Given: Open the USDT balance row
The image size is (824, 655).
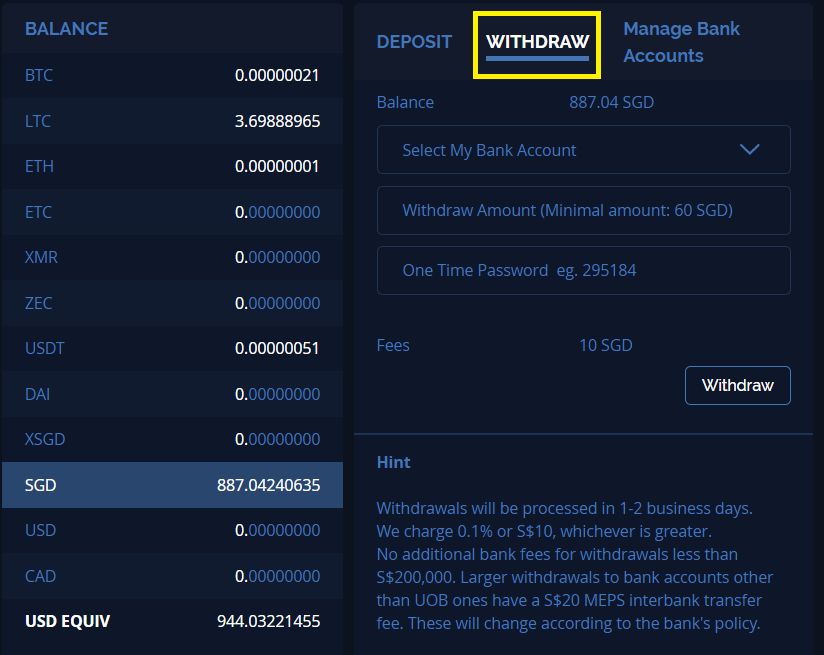Looking at the screenshot, I should 172,348.
